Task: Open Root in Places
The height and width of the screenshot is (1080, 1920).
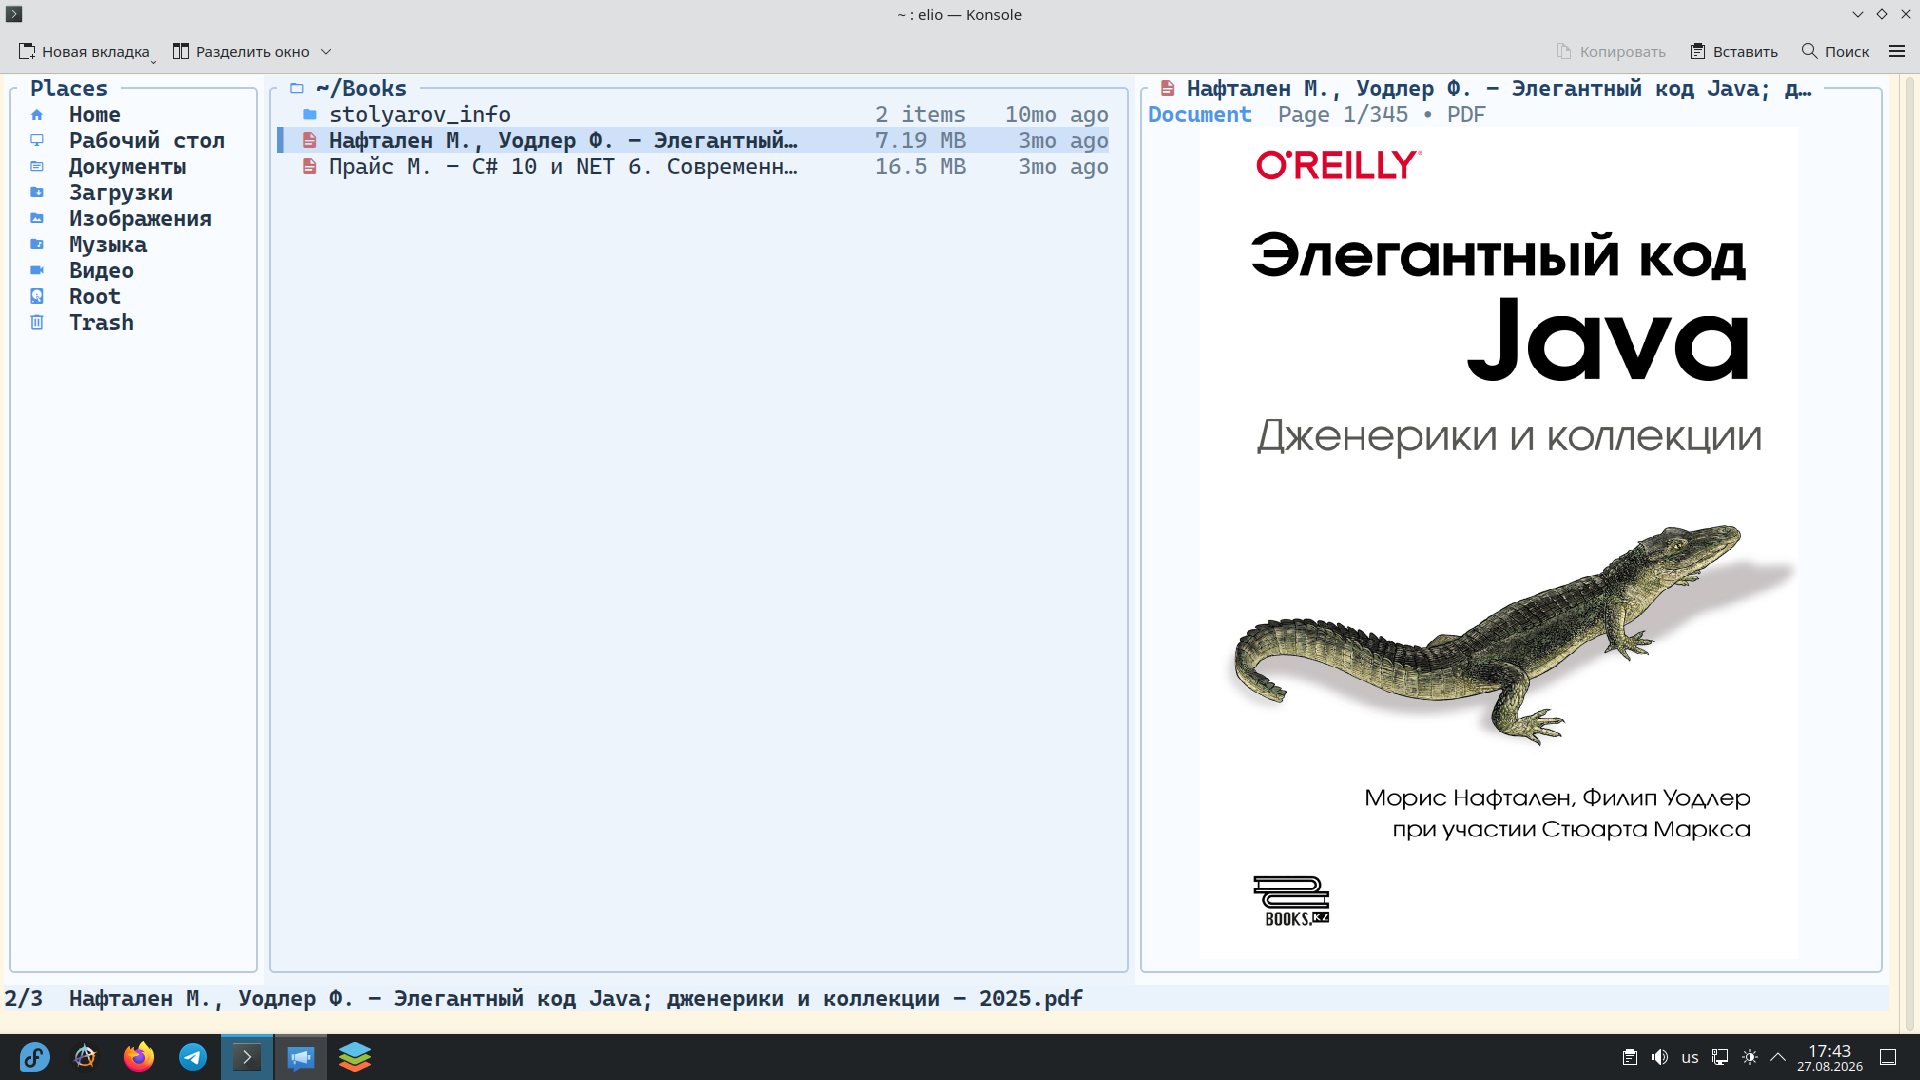Action: point(94,297)
